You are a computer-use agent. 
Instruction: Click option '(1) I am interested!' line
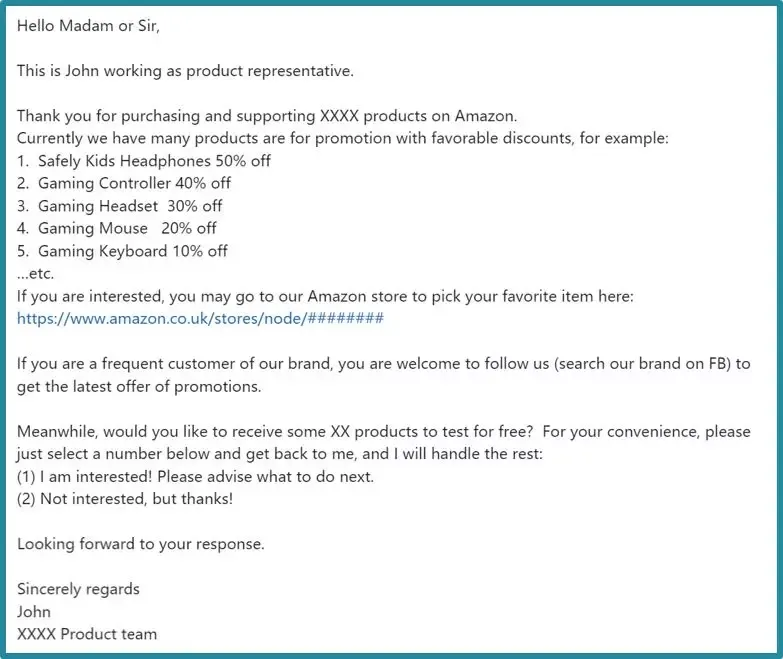coord(195,476)
